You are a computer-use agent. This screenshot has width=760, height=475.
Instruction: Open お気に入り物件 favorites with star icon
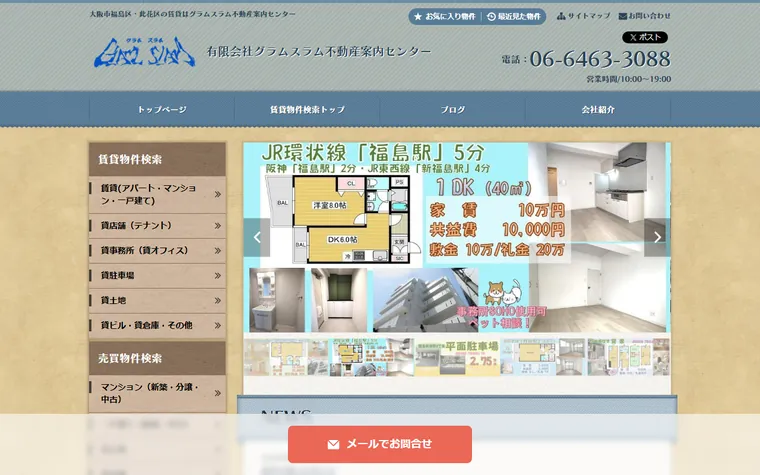point(445,16)
